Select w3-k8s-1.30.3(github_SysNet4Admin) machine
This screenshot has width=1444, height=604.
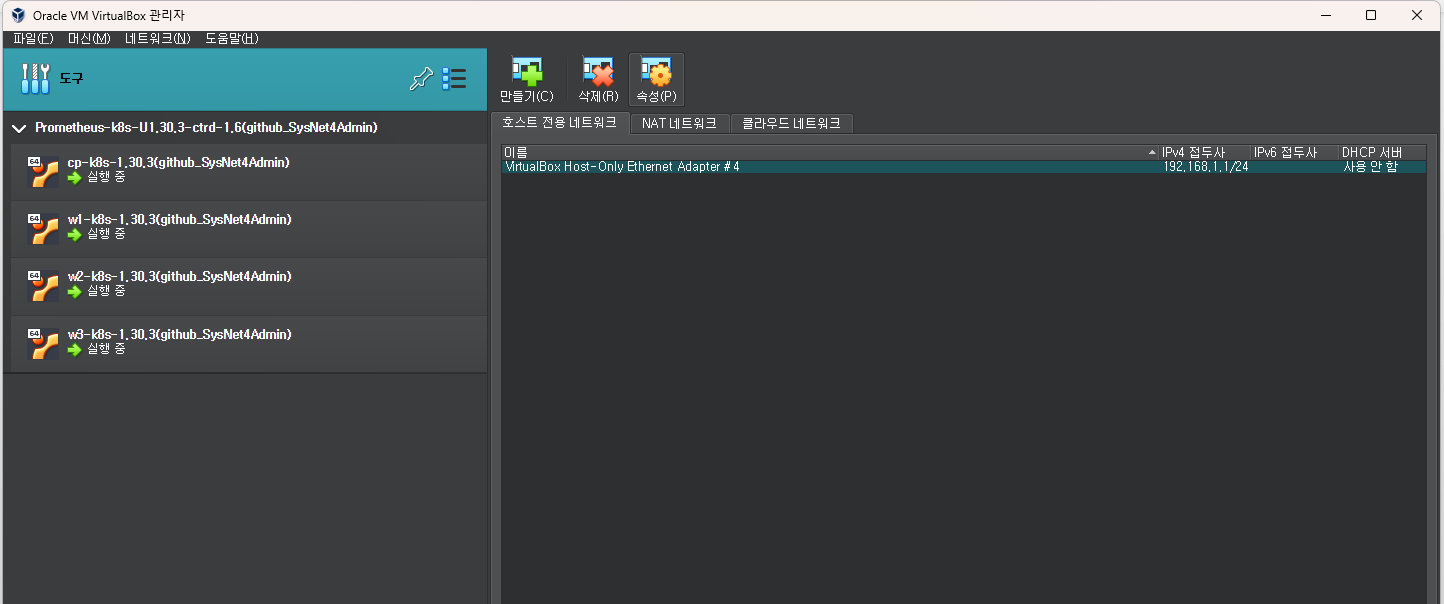tap(179, 334)
